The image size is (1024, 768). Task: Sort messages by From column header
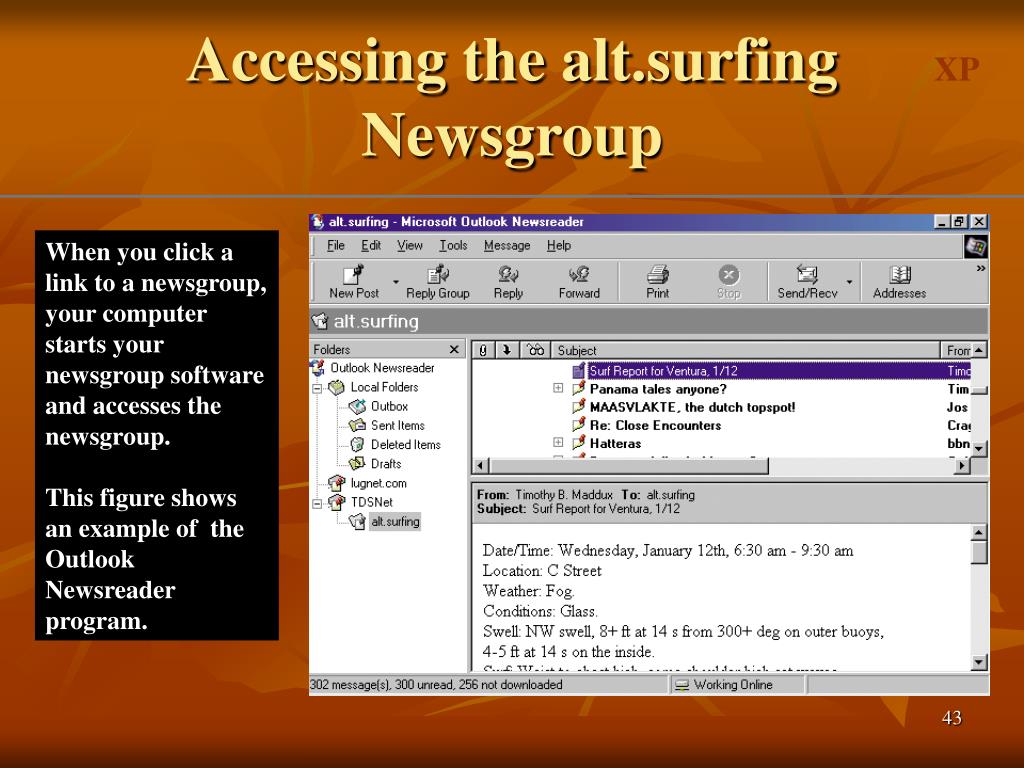957,350
